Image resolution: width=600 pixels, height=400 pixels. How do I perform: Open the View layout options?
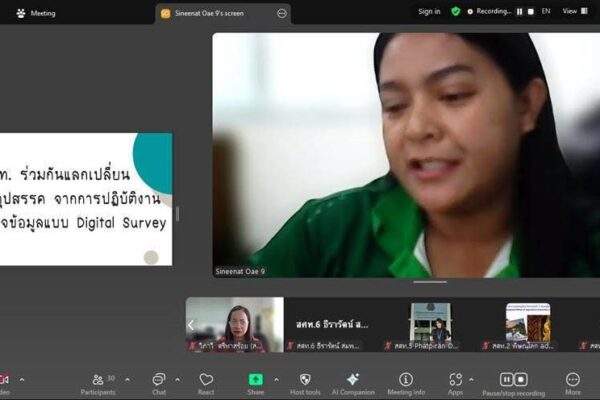pos(573,12)
